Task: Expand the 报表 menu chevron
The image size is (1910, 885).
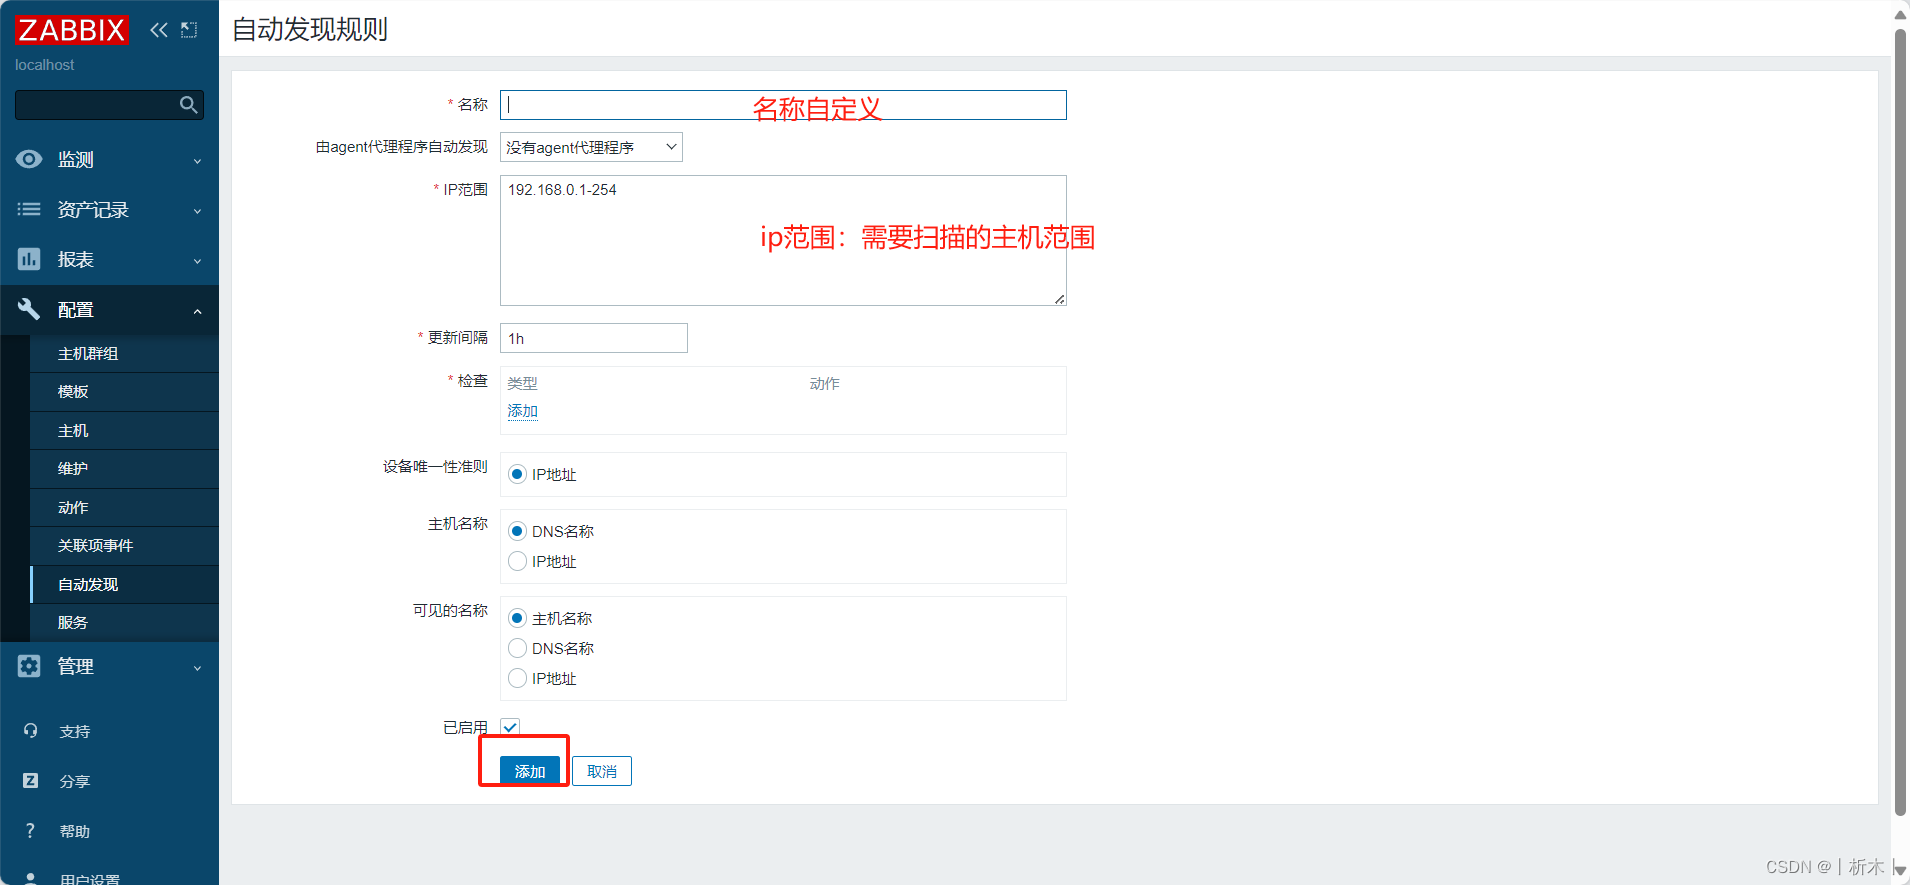Action: (x=197, y=261)
